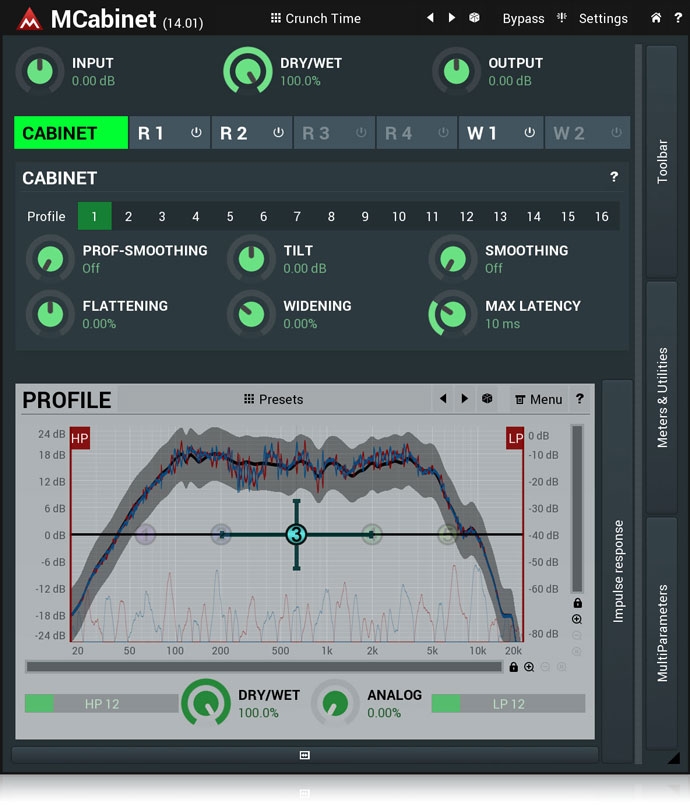Click the Cabinet section help icon
Viewport: 690px width, 805px height.
(x=614, y=178)
